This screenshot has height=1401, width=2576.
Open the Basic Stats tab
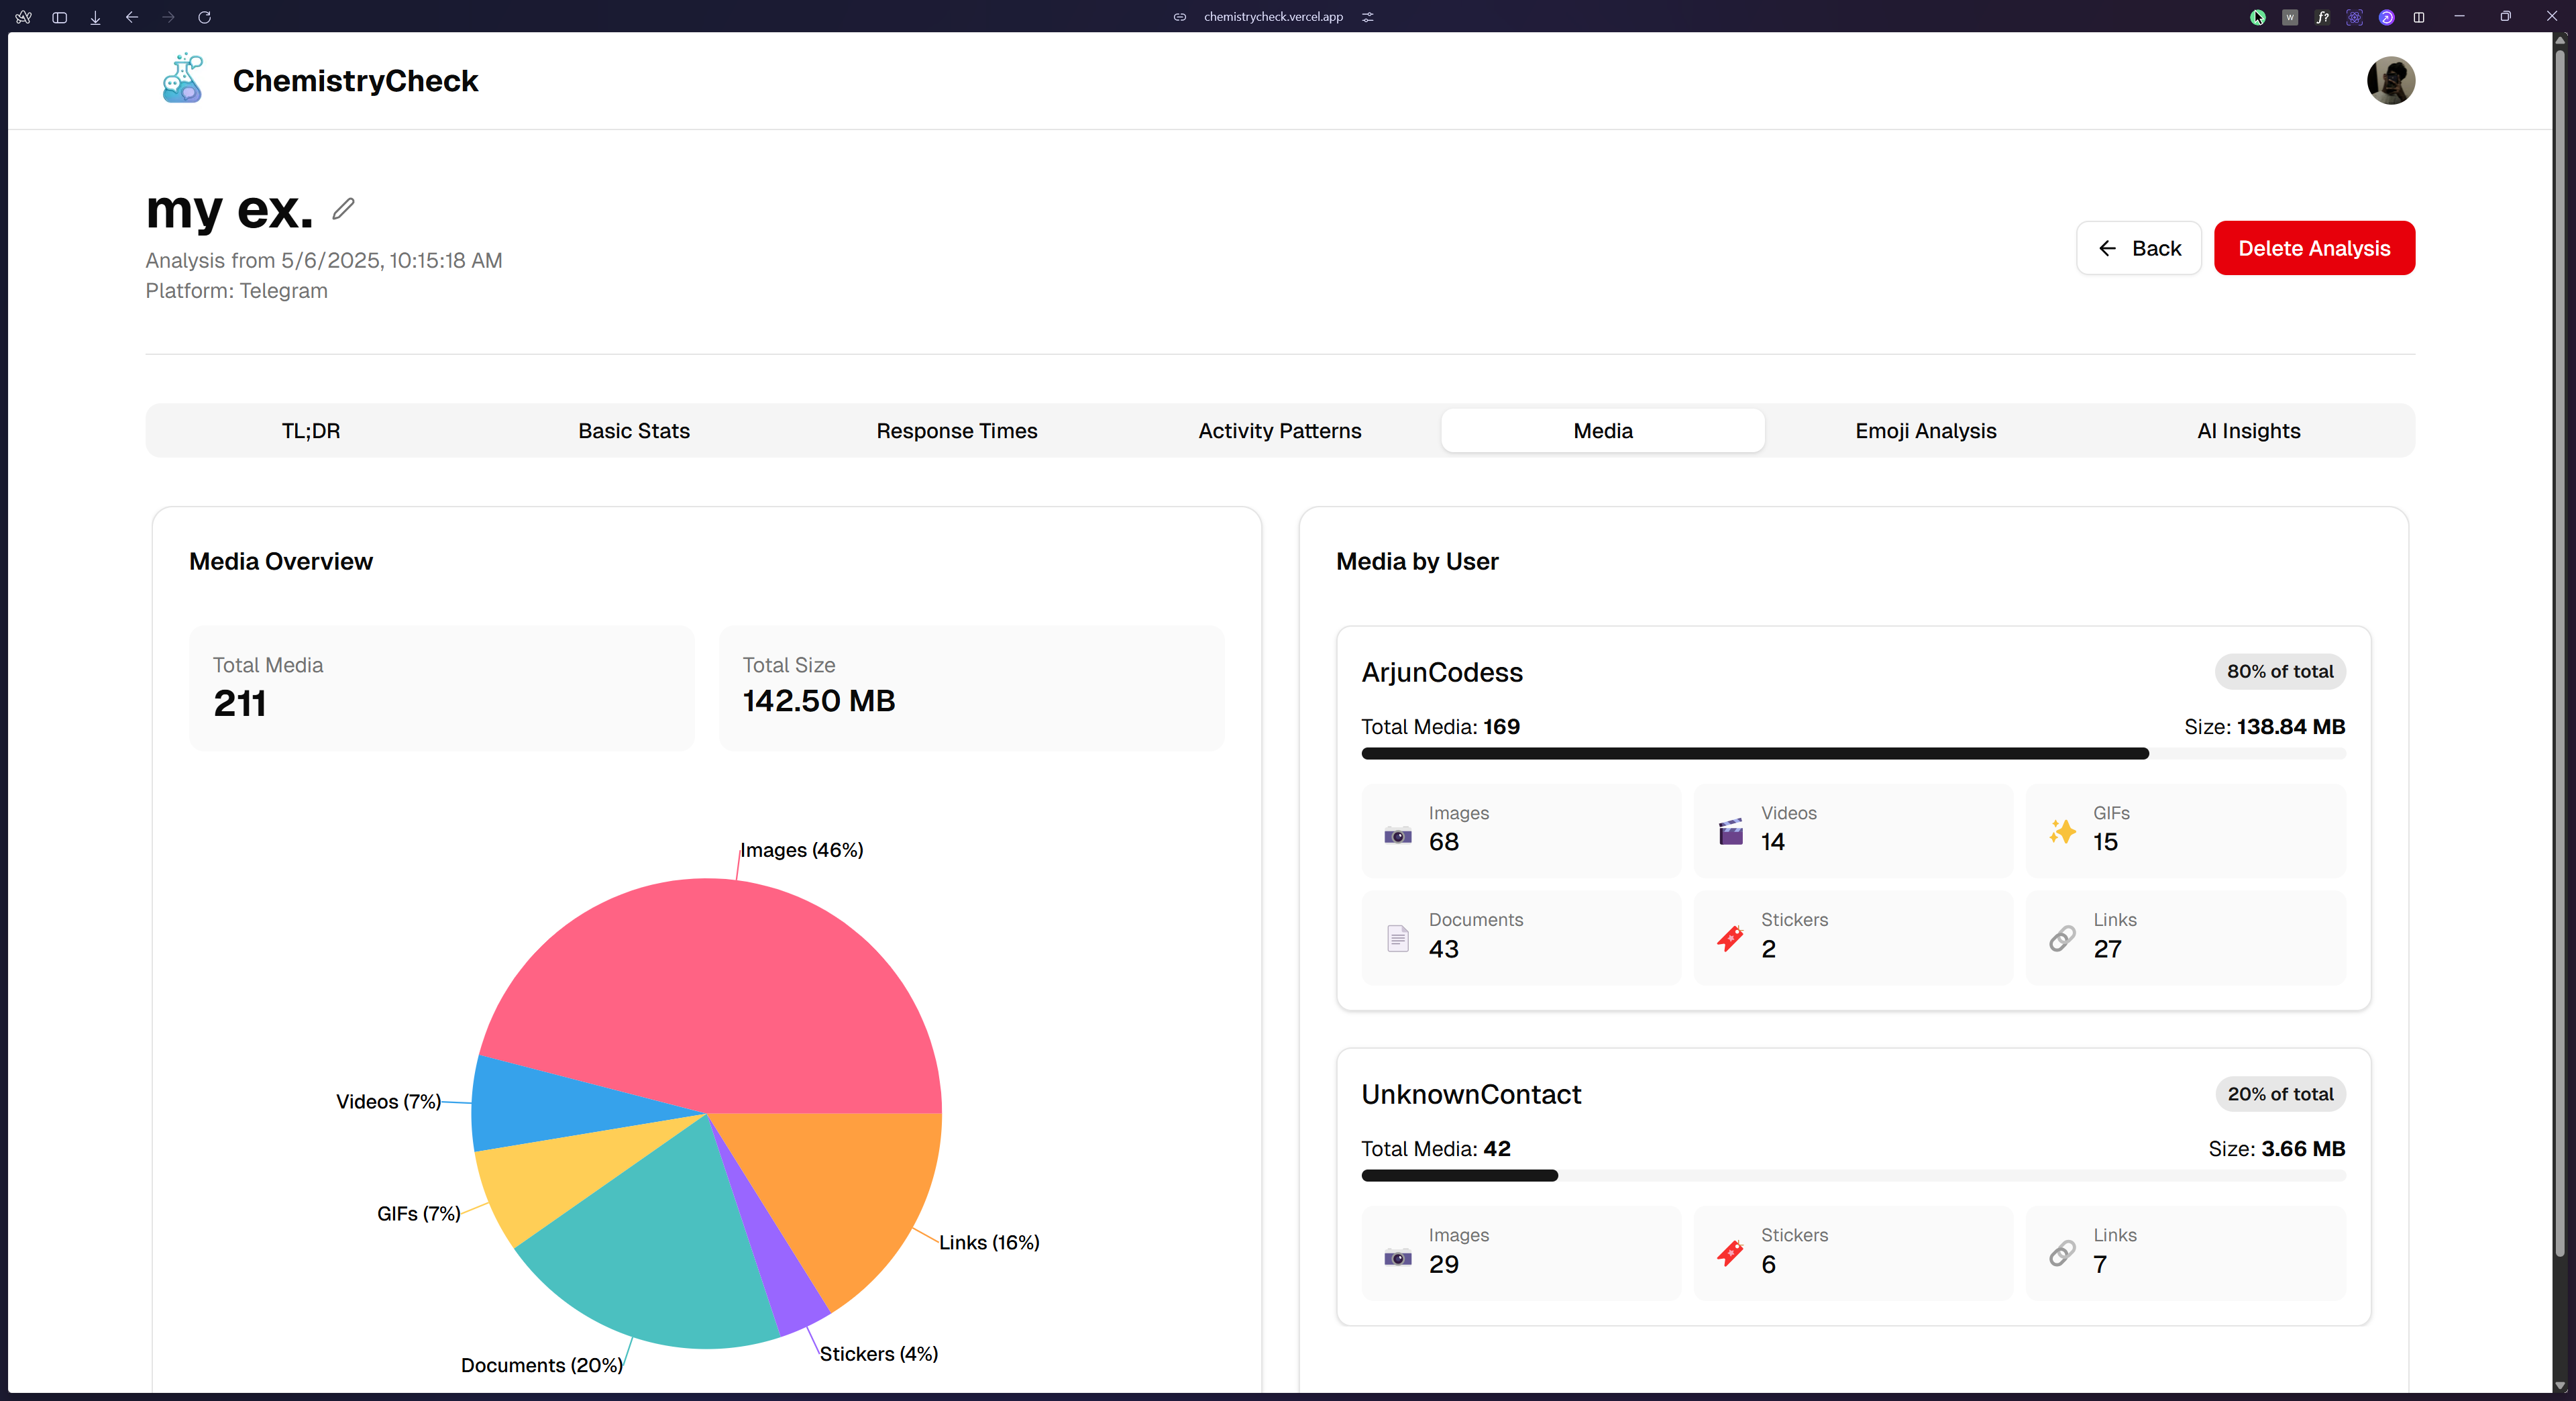point(633,431)
